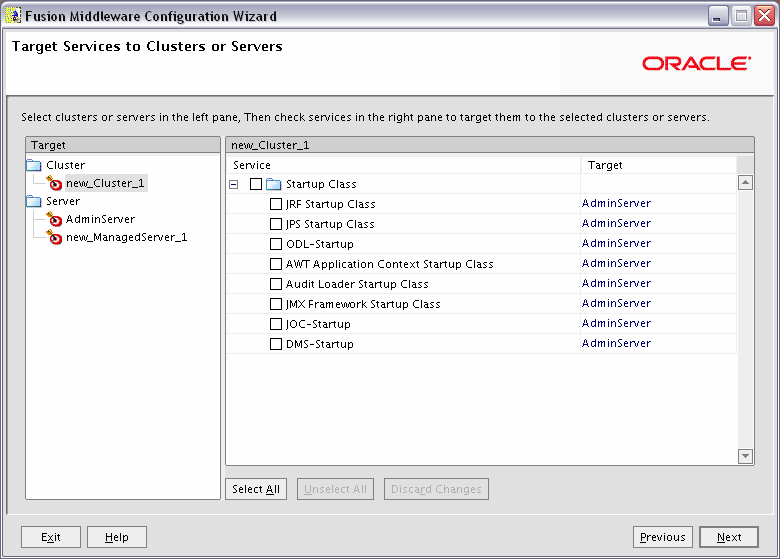Click the Target column header in services table

click(x=659, y=165)
